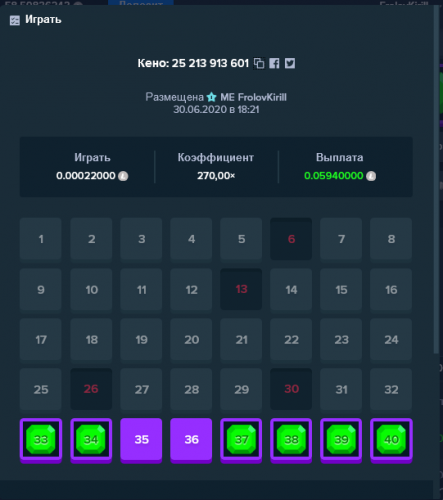Image resolution: width=443 pixels, height=500 pixels.
Task: Click Keno tile number 7
Action: [341, 239]
